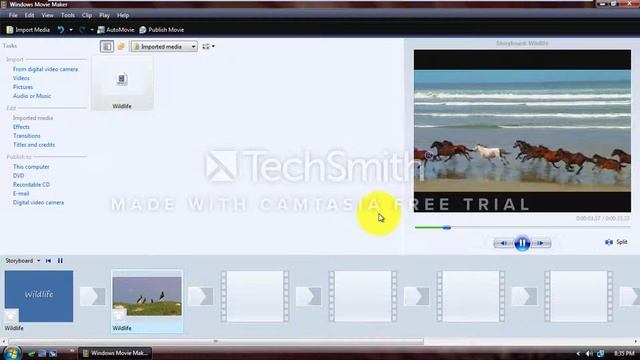Click the preview monitor video
Image resolution: width=640 pixels, height=360 pixels.
(x=522, y=131)
